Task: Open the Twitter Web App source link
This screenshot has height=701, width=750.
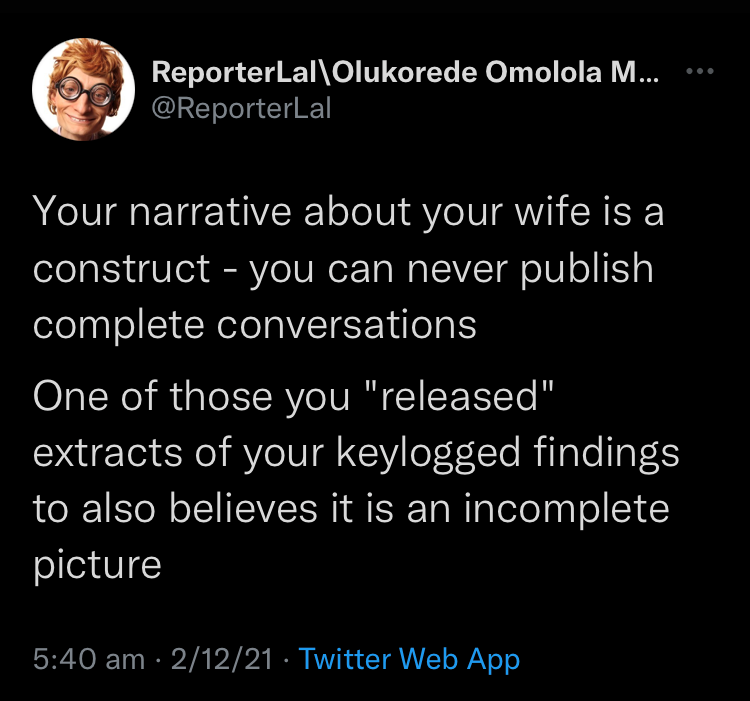Action: pyautogui.click(x=409, y=659)
